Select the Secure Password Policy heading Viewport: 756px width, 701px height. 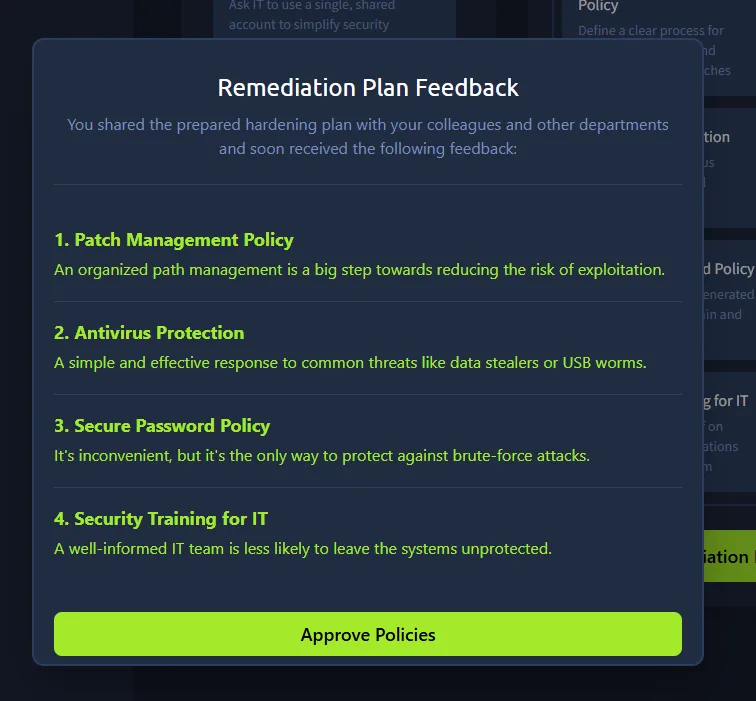pyautogui.click(x=162, y=426)
